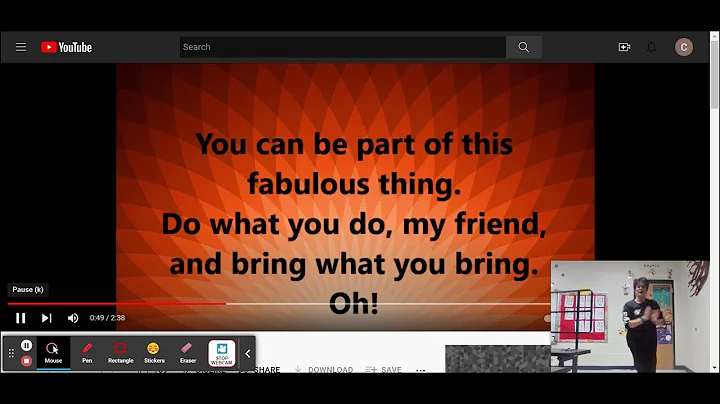The width and height of the screenshot is (720, 404).
Task: Open the notifications bell
Action: (652, 47)
